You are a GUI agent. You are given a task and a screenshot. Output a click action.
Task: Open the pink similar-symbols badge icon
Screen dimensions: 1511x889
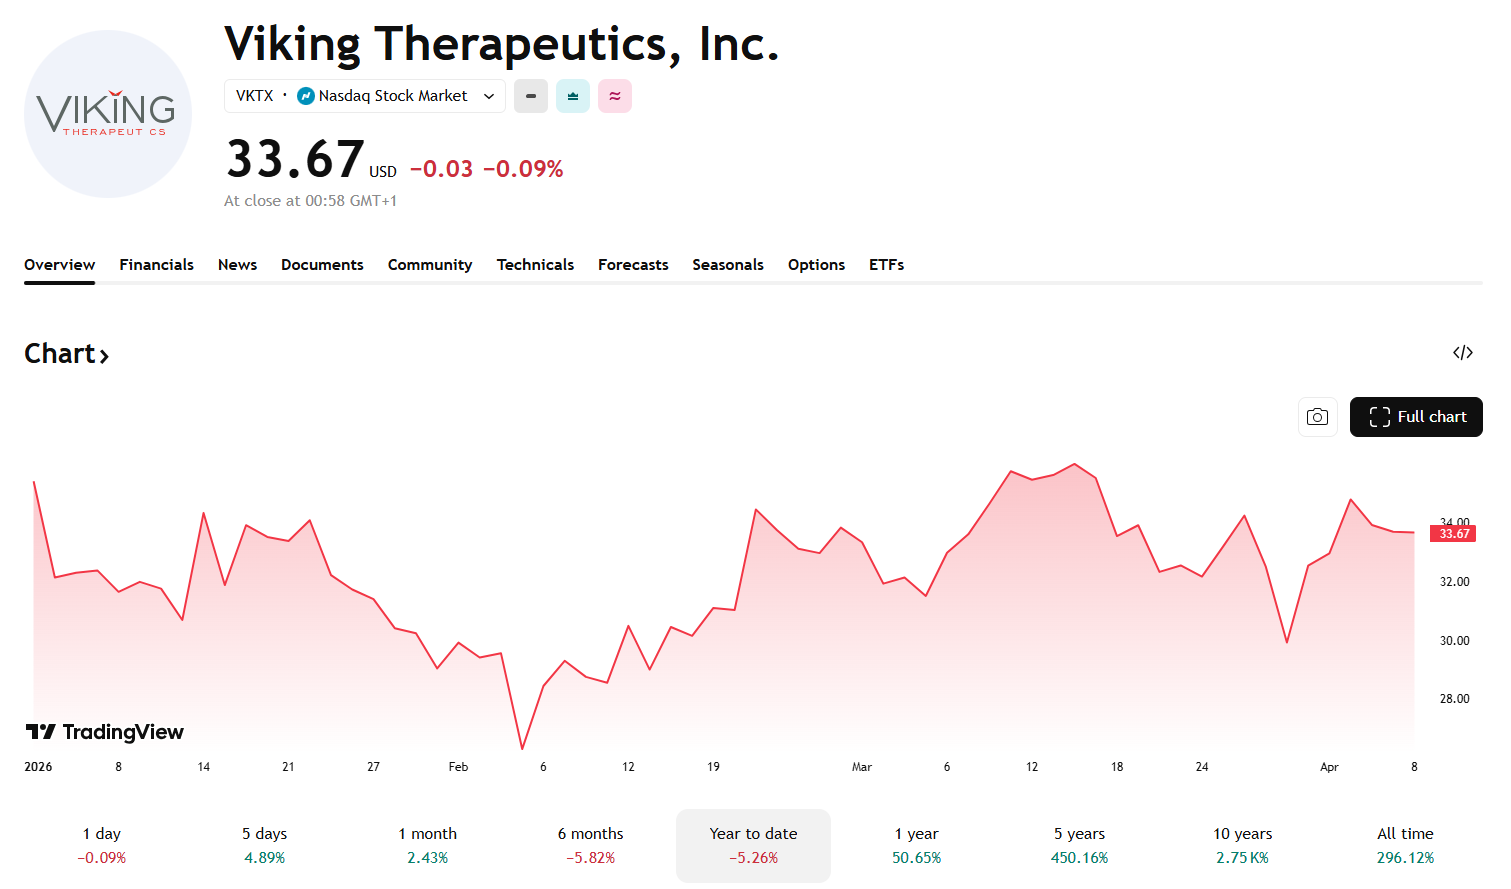click(x=614, y=96)
